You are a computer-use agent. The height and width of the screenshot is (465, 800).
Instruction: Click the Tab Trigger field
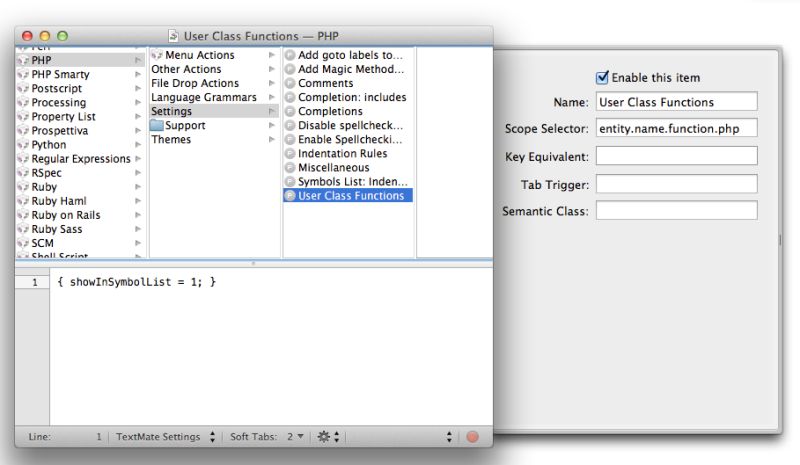click(677, 184)
